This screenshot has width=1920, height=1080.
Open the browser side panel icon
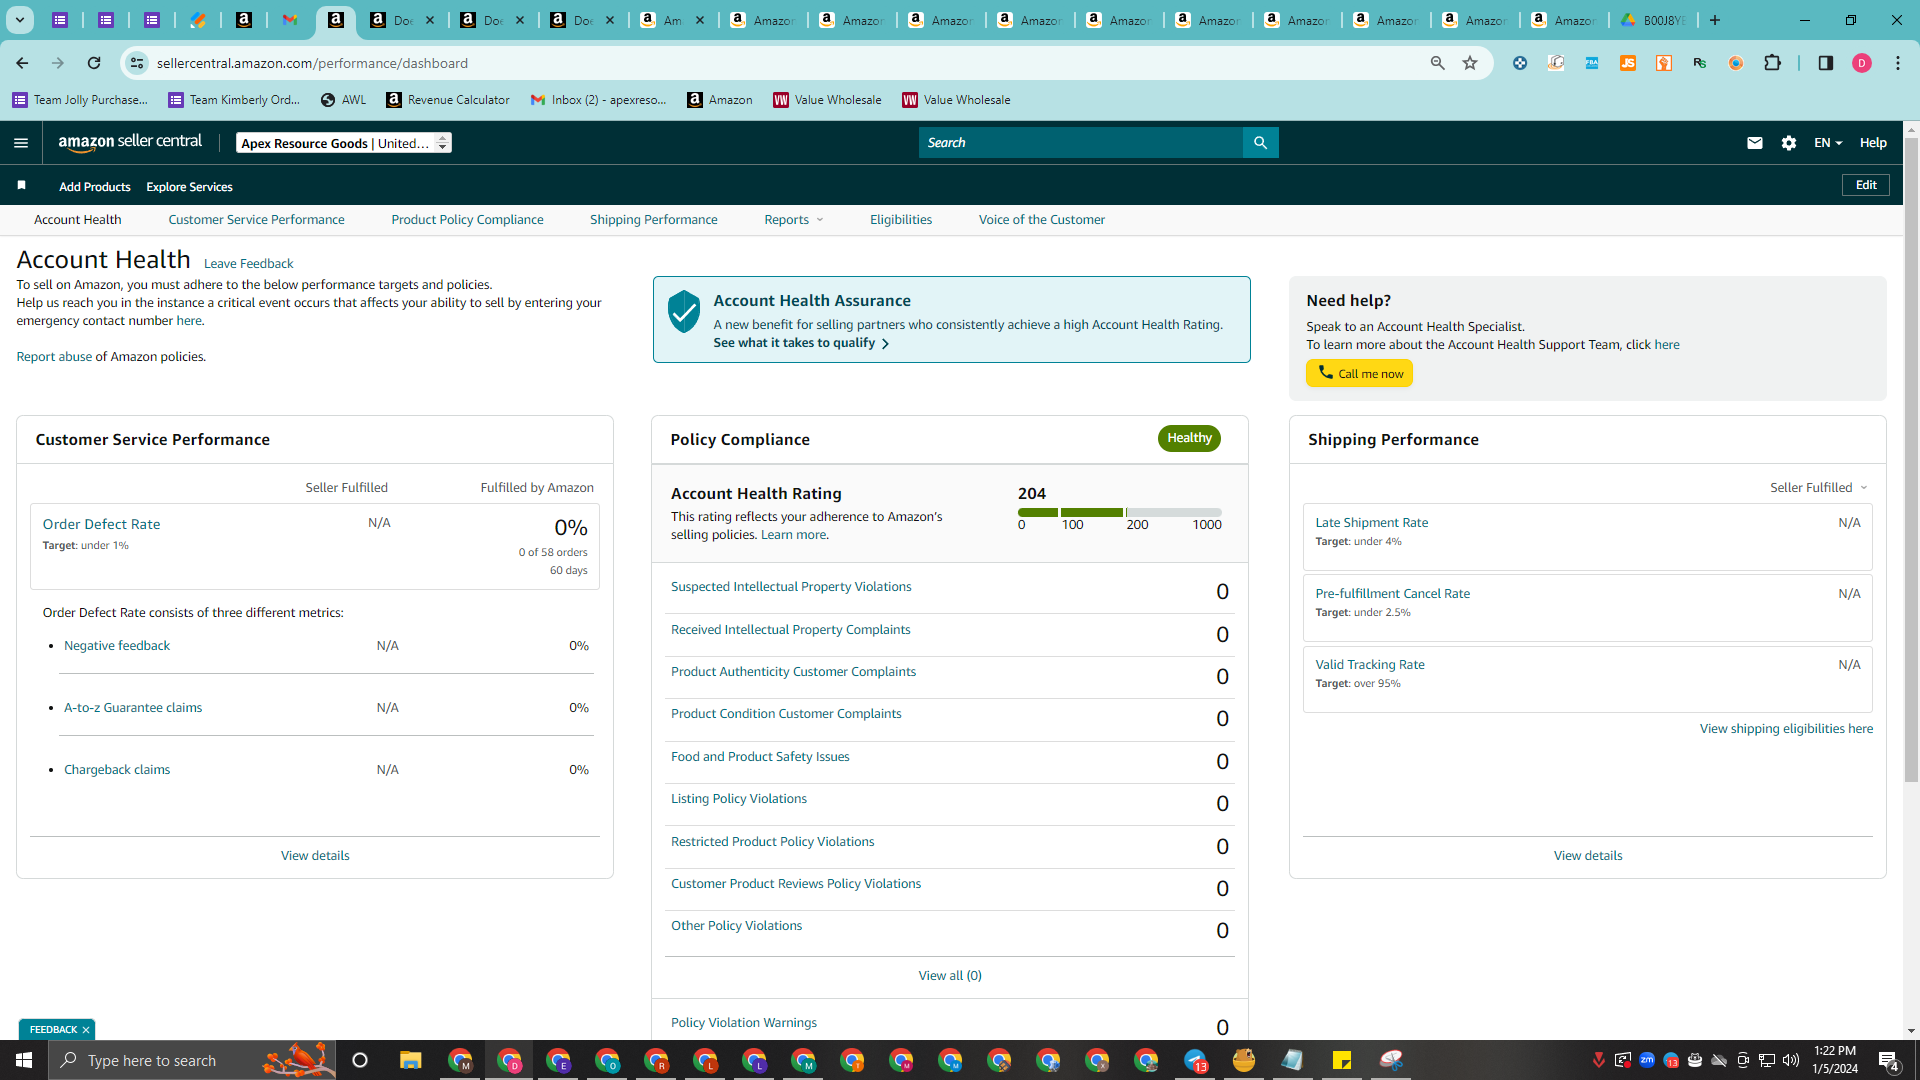(x=1826, y=63)
